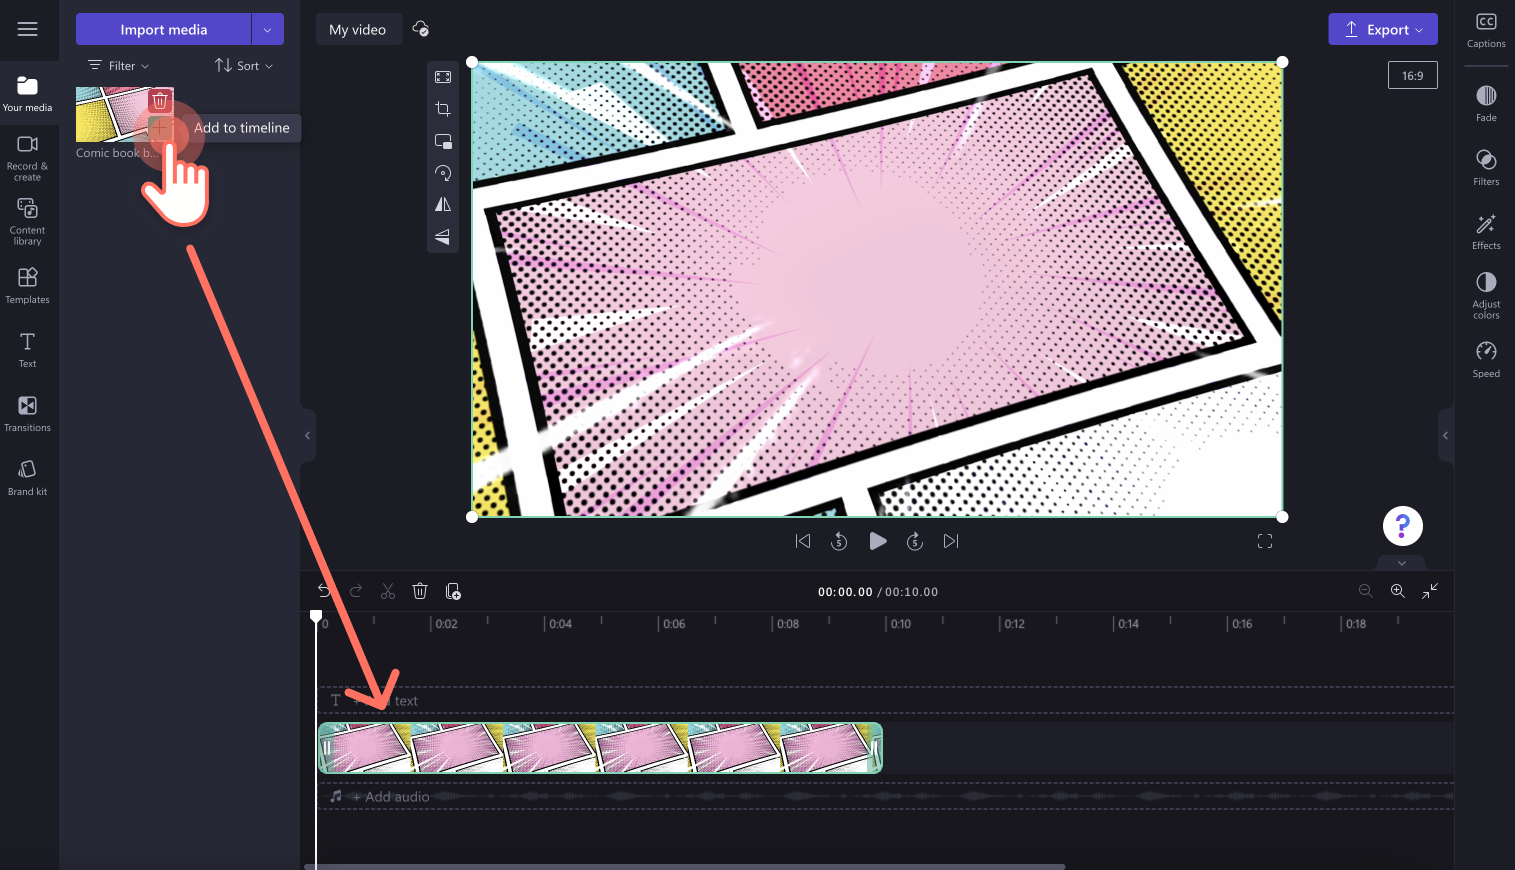Open the Content library panel

pos(27,221)
